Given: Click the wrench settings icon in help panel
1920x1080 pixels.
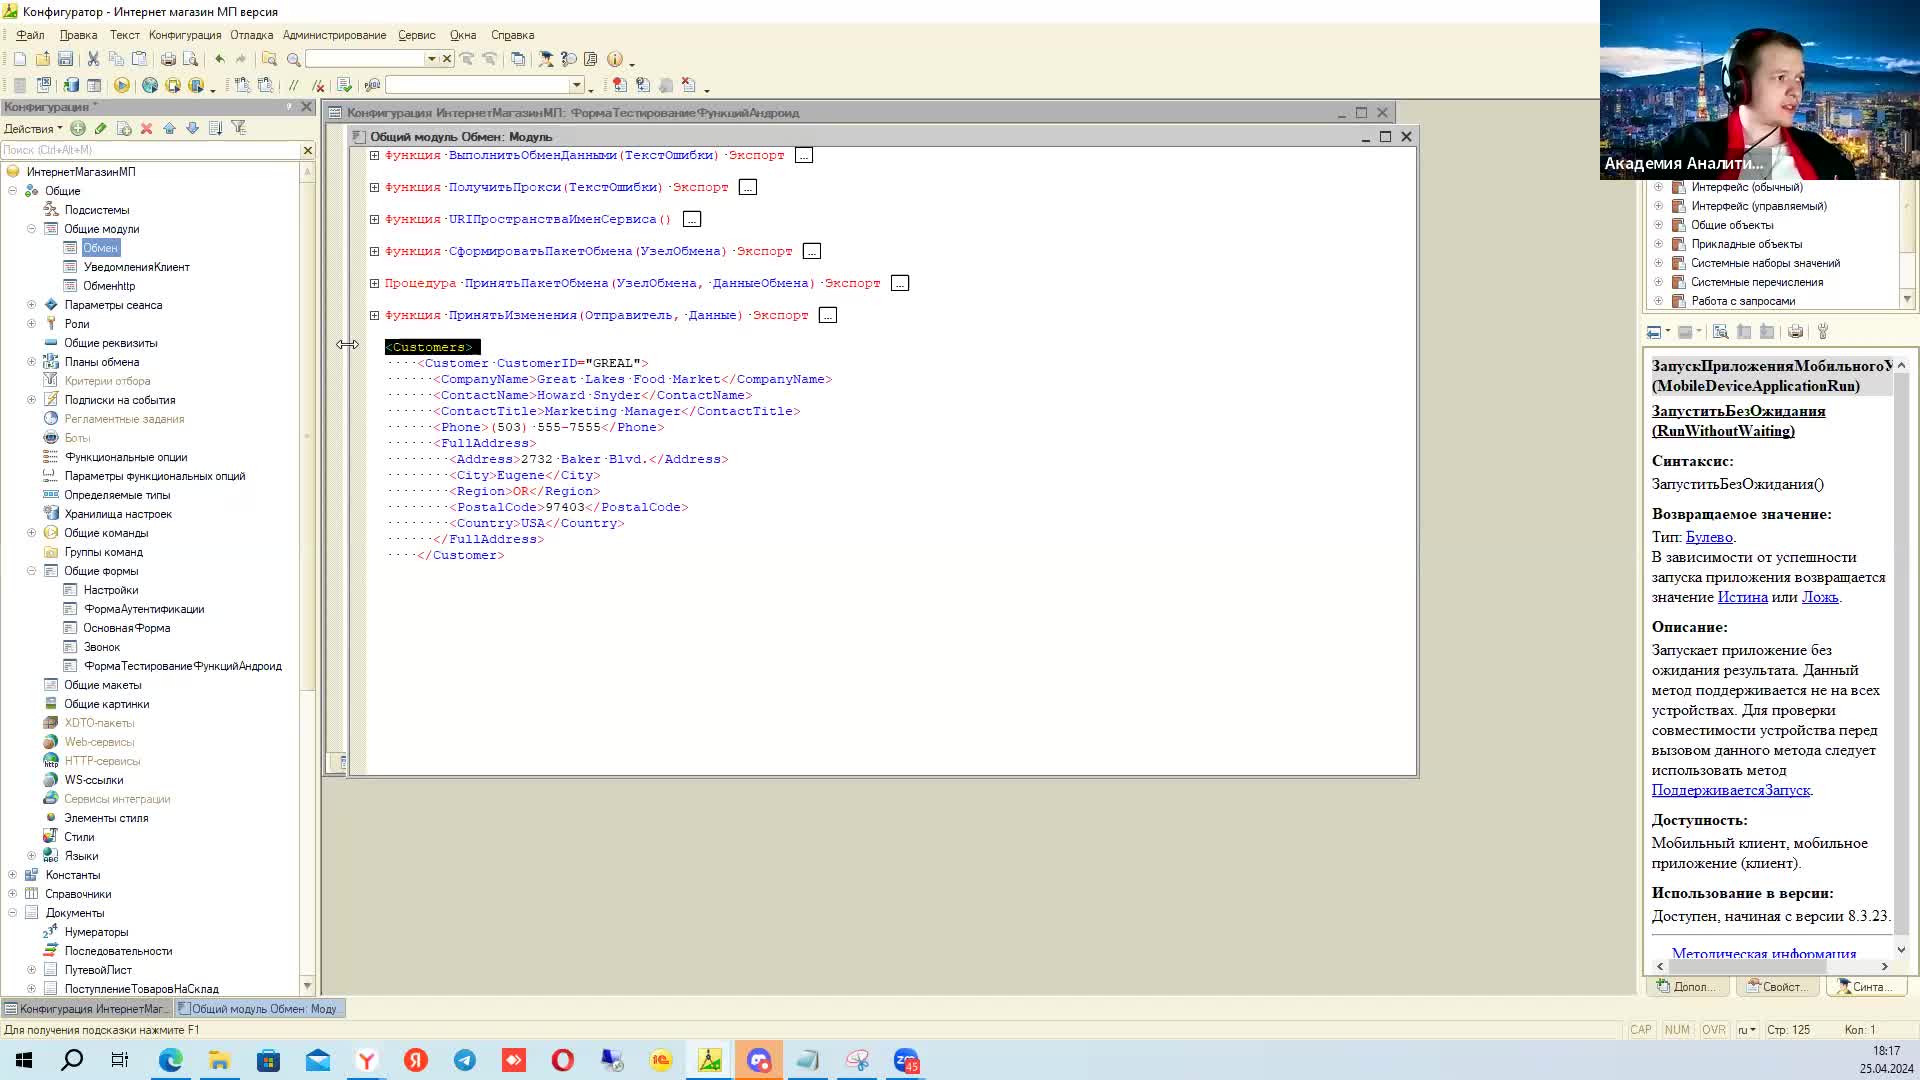Looking at the screenshot, I should coord(1823,332).
